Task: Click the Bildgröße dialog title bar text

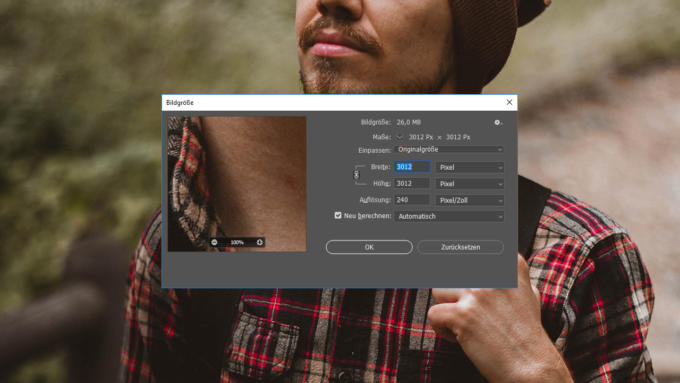Action: pyautogui.click(x=180, y=103)
